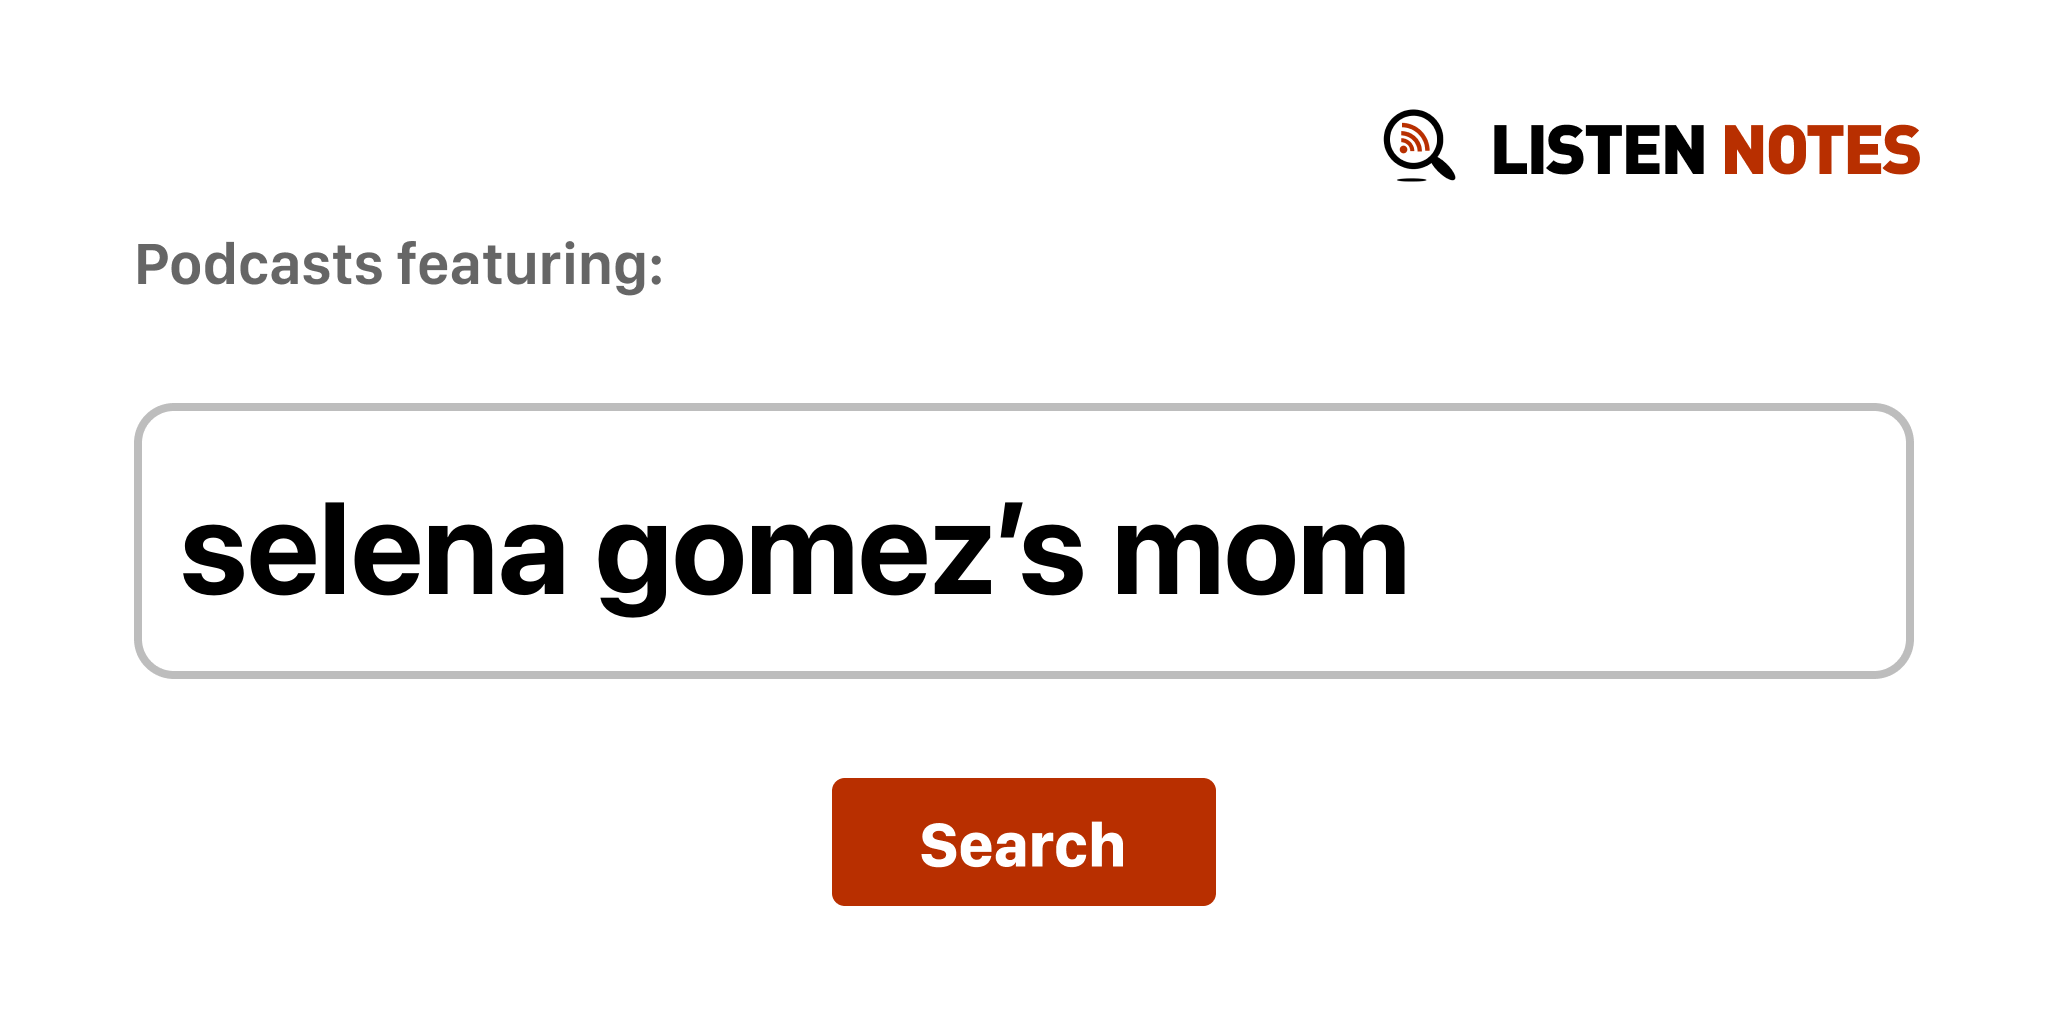Click the empty right side of search box
This screenshot has width=2048, height=1024.
[1660, 541]
